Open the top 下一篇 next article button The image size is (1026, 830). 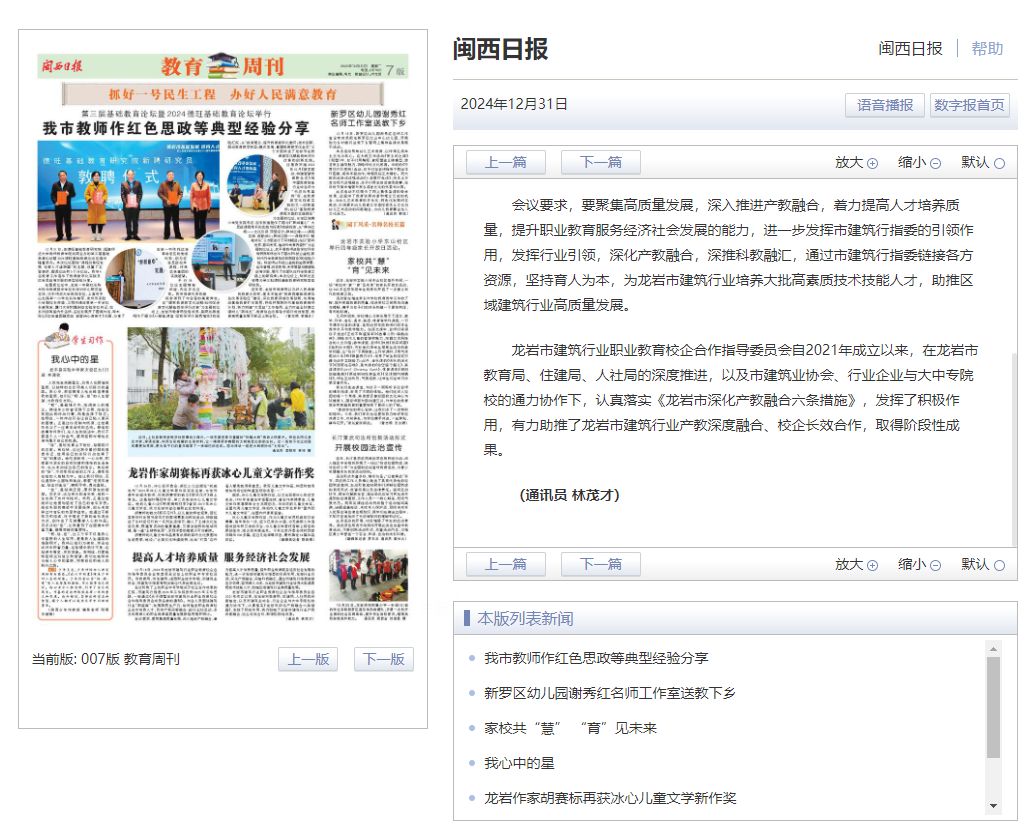click(600, 162)
